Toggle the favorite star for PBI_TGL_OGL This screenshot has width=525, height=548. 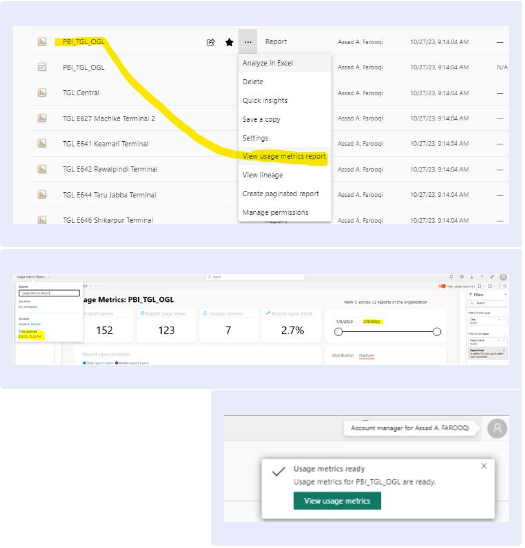point(230,42)
